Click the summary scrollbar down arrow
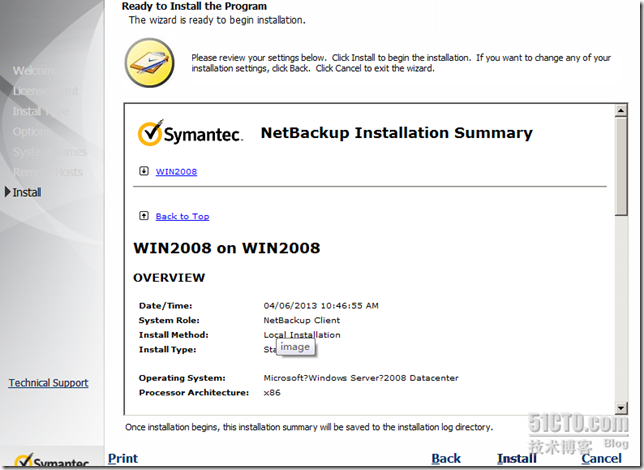 tap(621, 408)
